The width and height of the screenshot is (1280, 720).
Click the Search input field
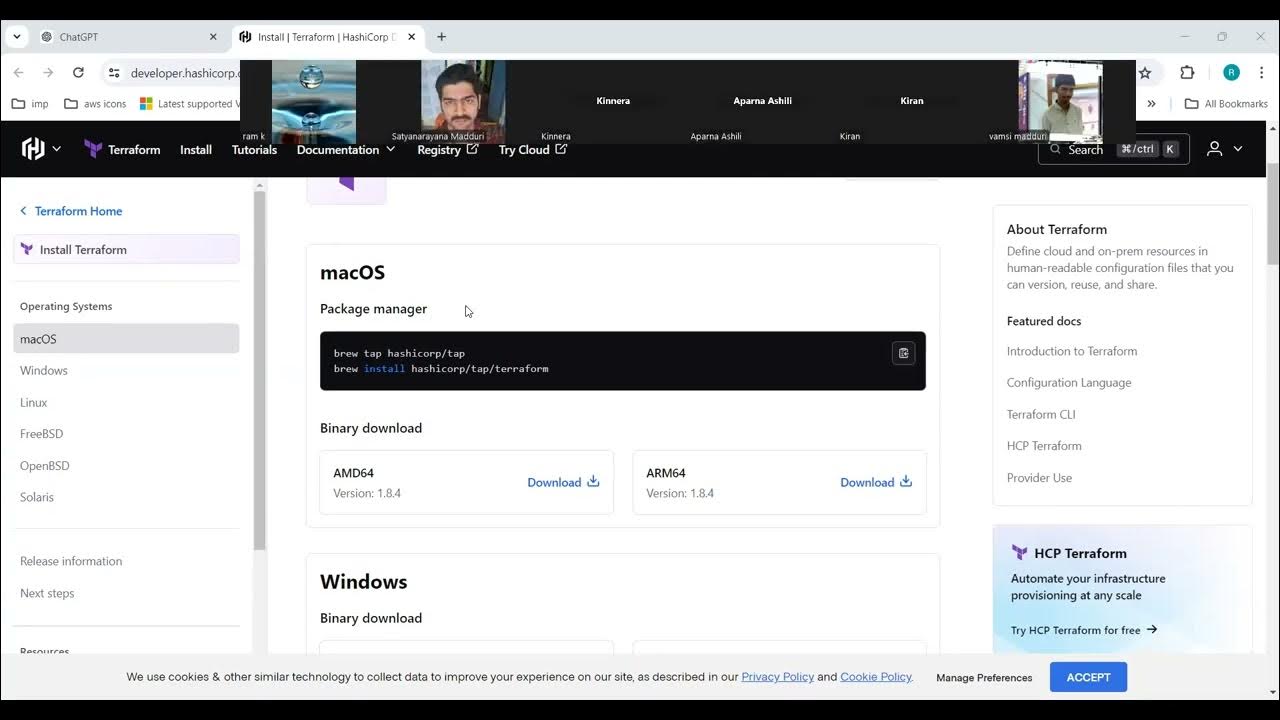pos(1114,149)
